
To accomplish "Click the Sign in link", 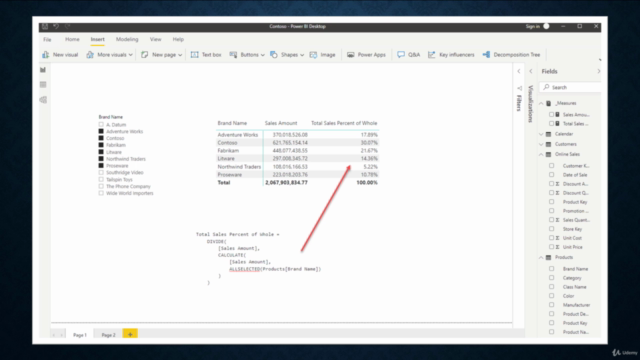I will pyautogui.click(x=533, y=26).
